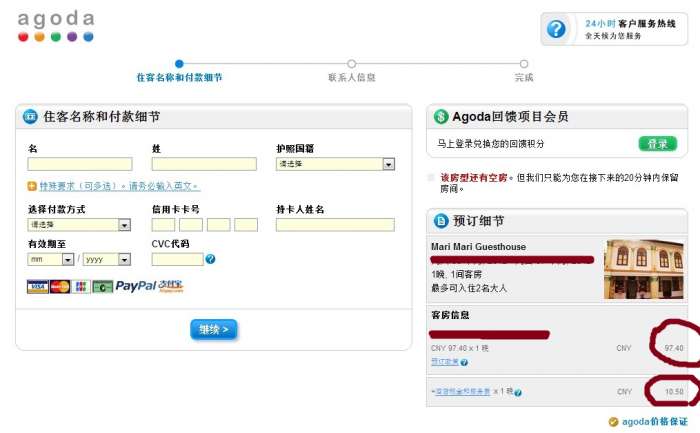700x433 pixels.
Task: Go to the 完成 step
Action: (524, 77)
